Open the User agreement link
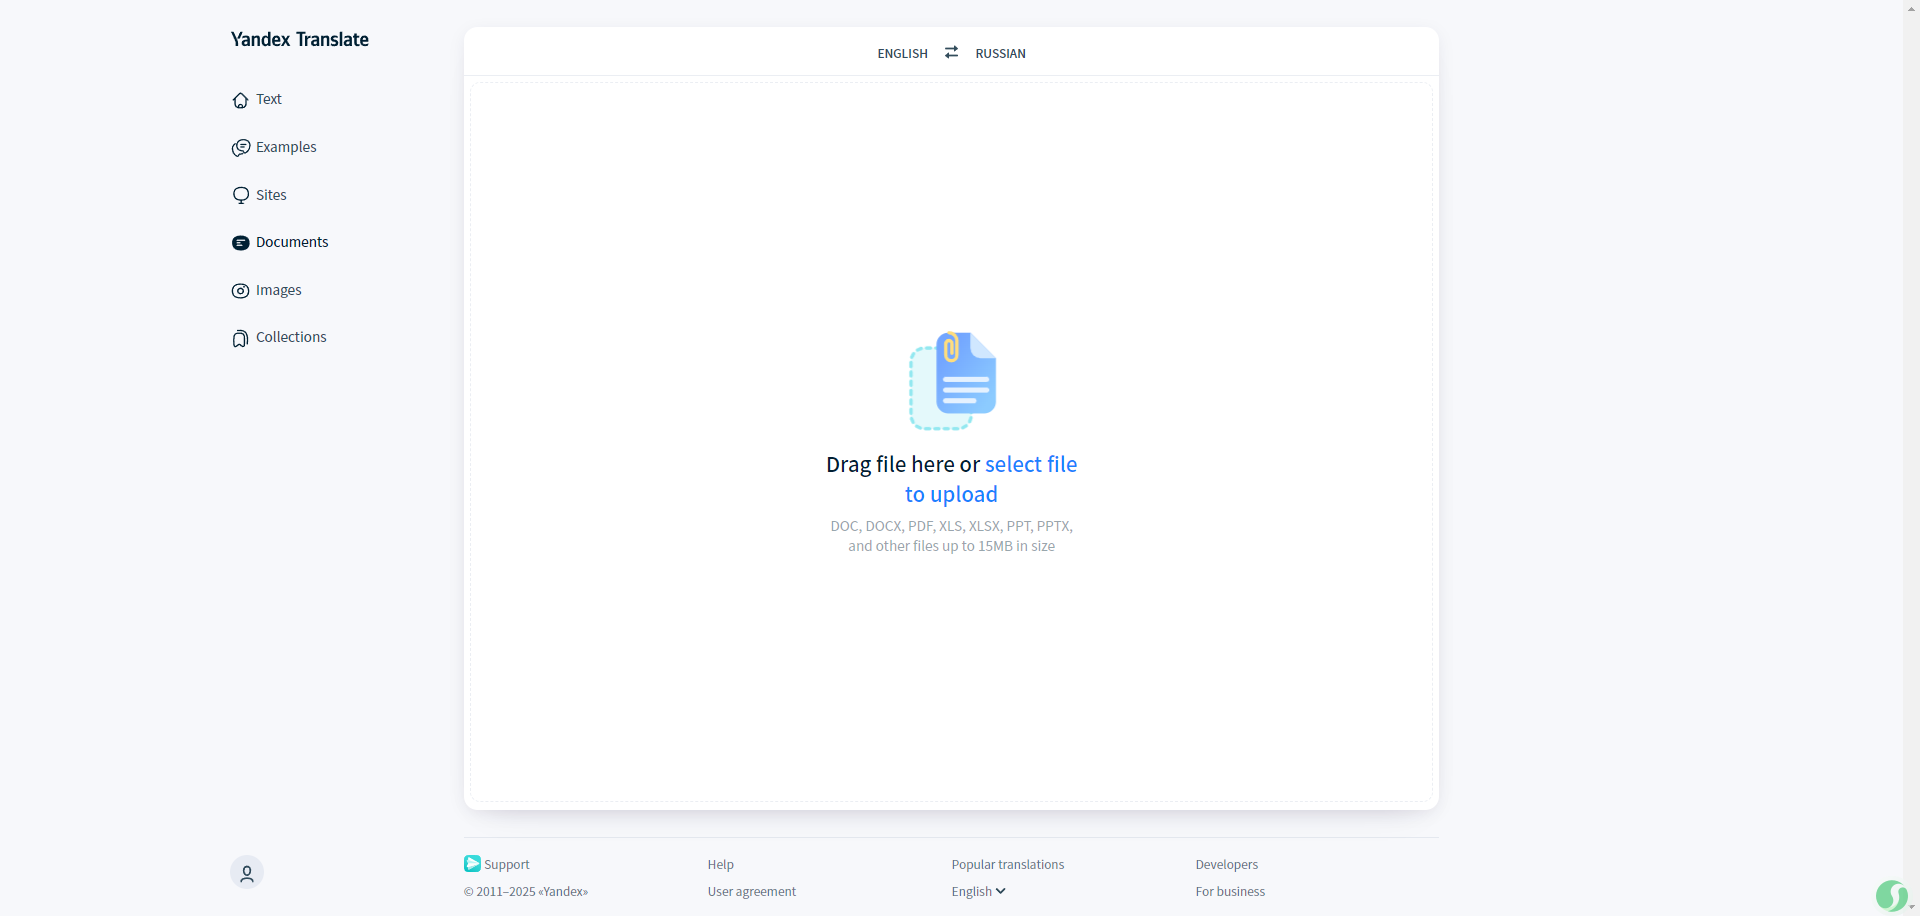This screenshot has height=916, width=1920. [x=751, y=892]
